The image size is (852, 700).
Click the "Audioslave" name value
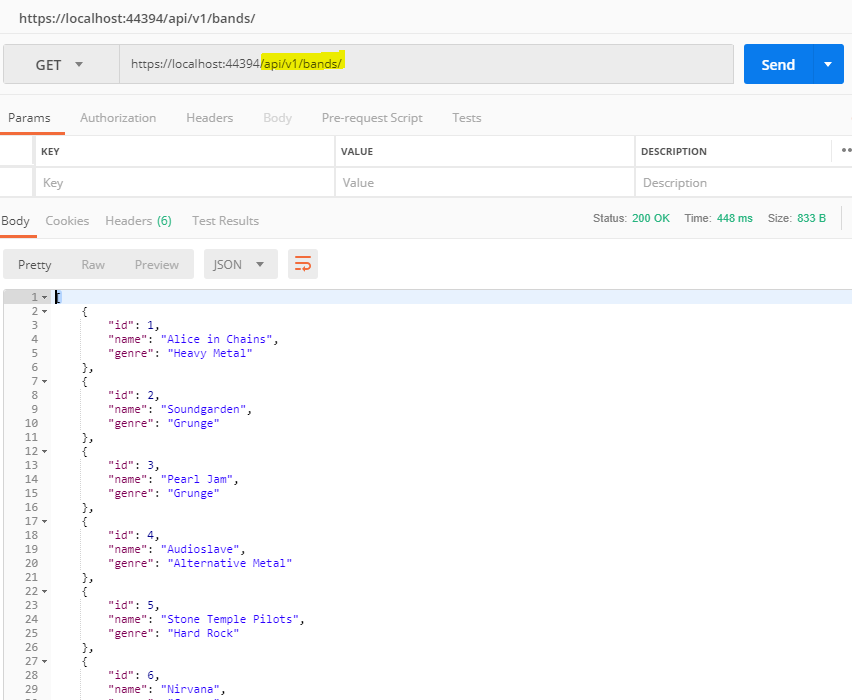[x=200, y=549]
